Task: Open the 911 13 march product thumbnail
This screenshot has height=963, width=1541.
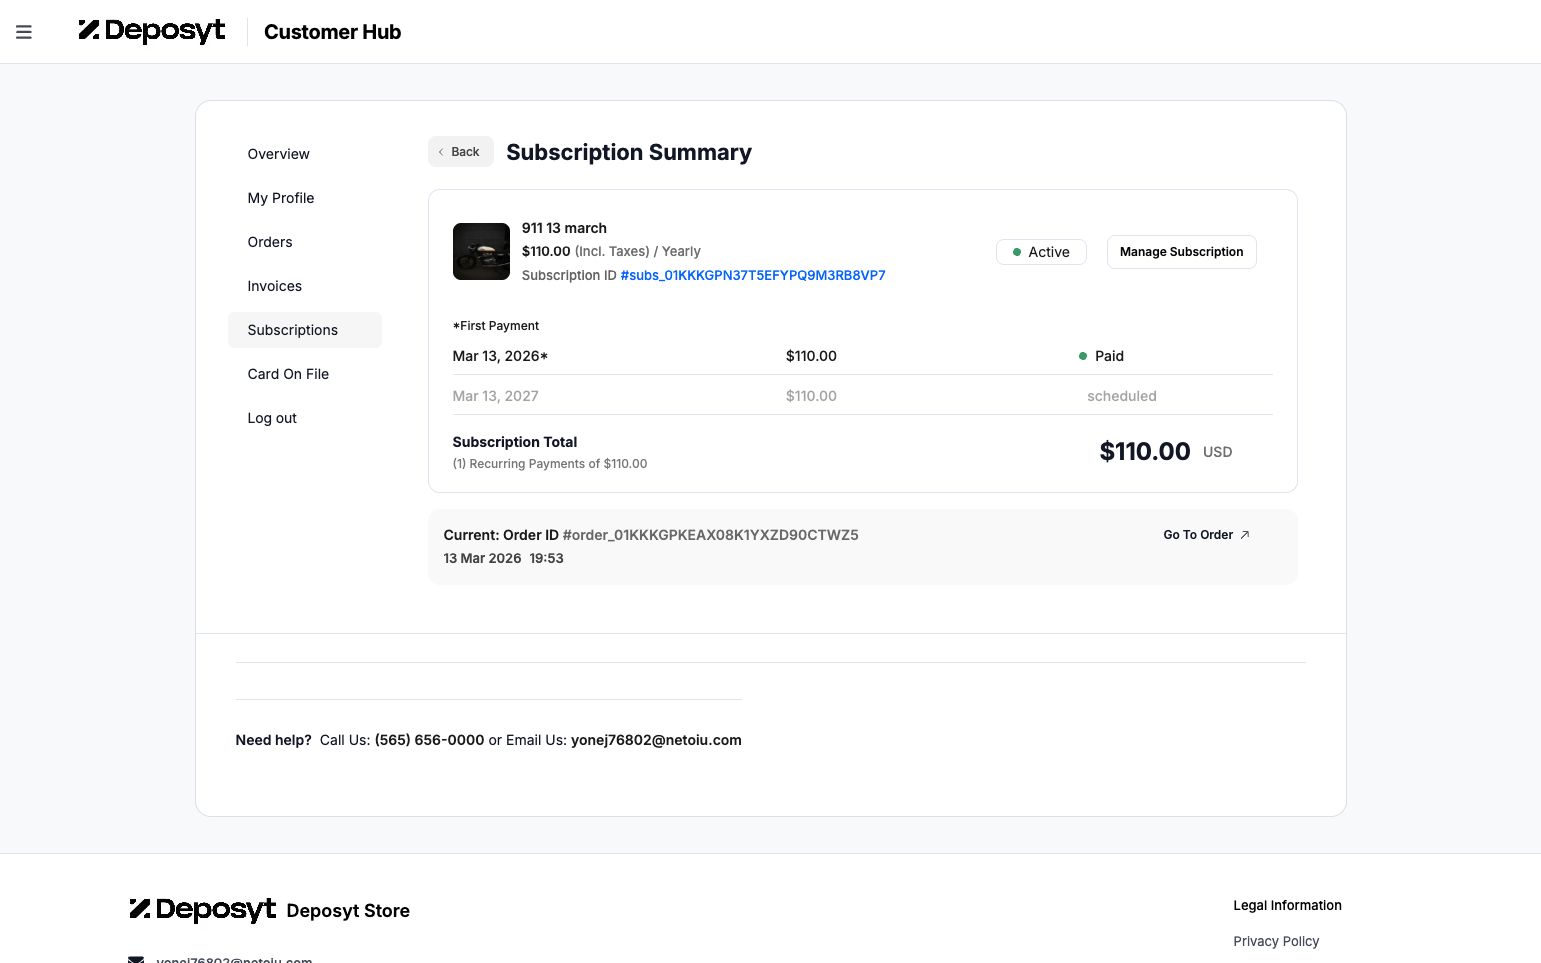Action: [x=481, y=251]
